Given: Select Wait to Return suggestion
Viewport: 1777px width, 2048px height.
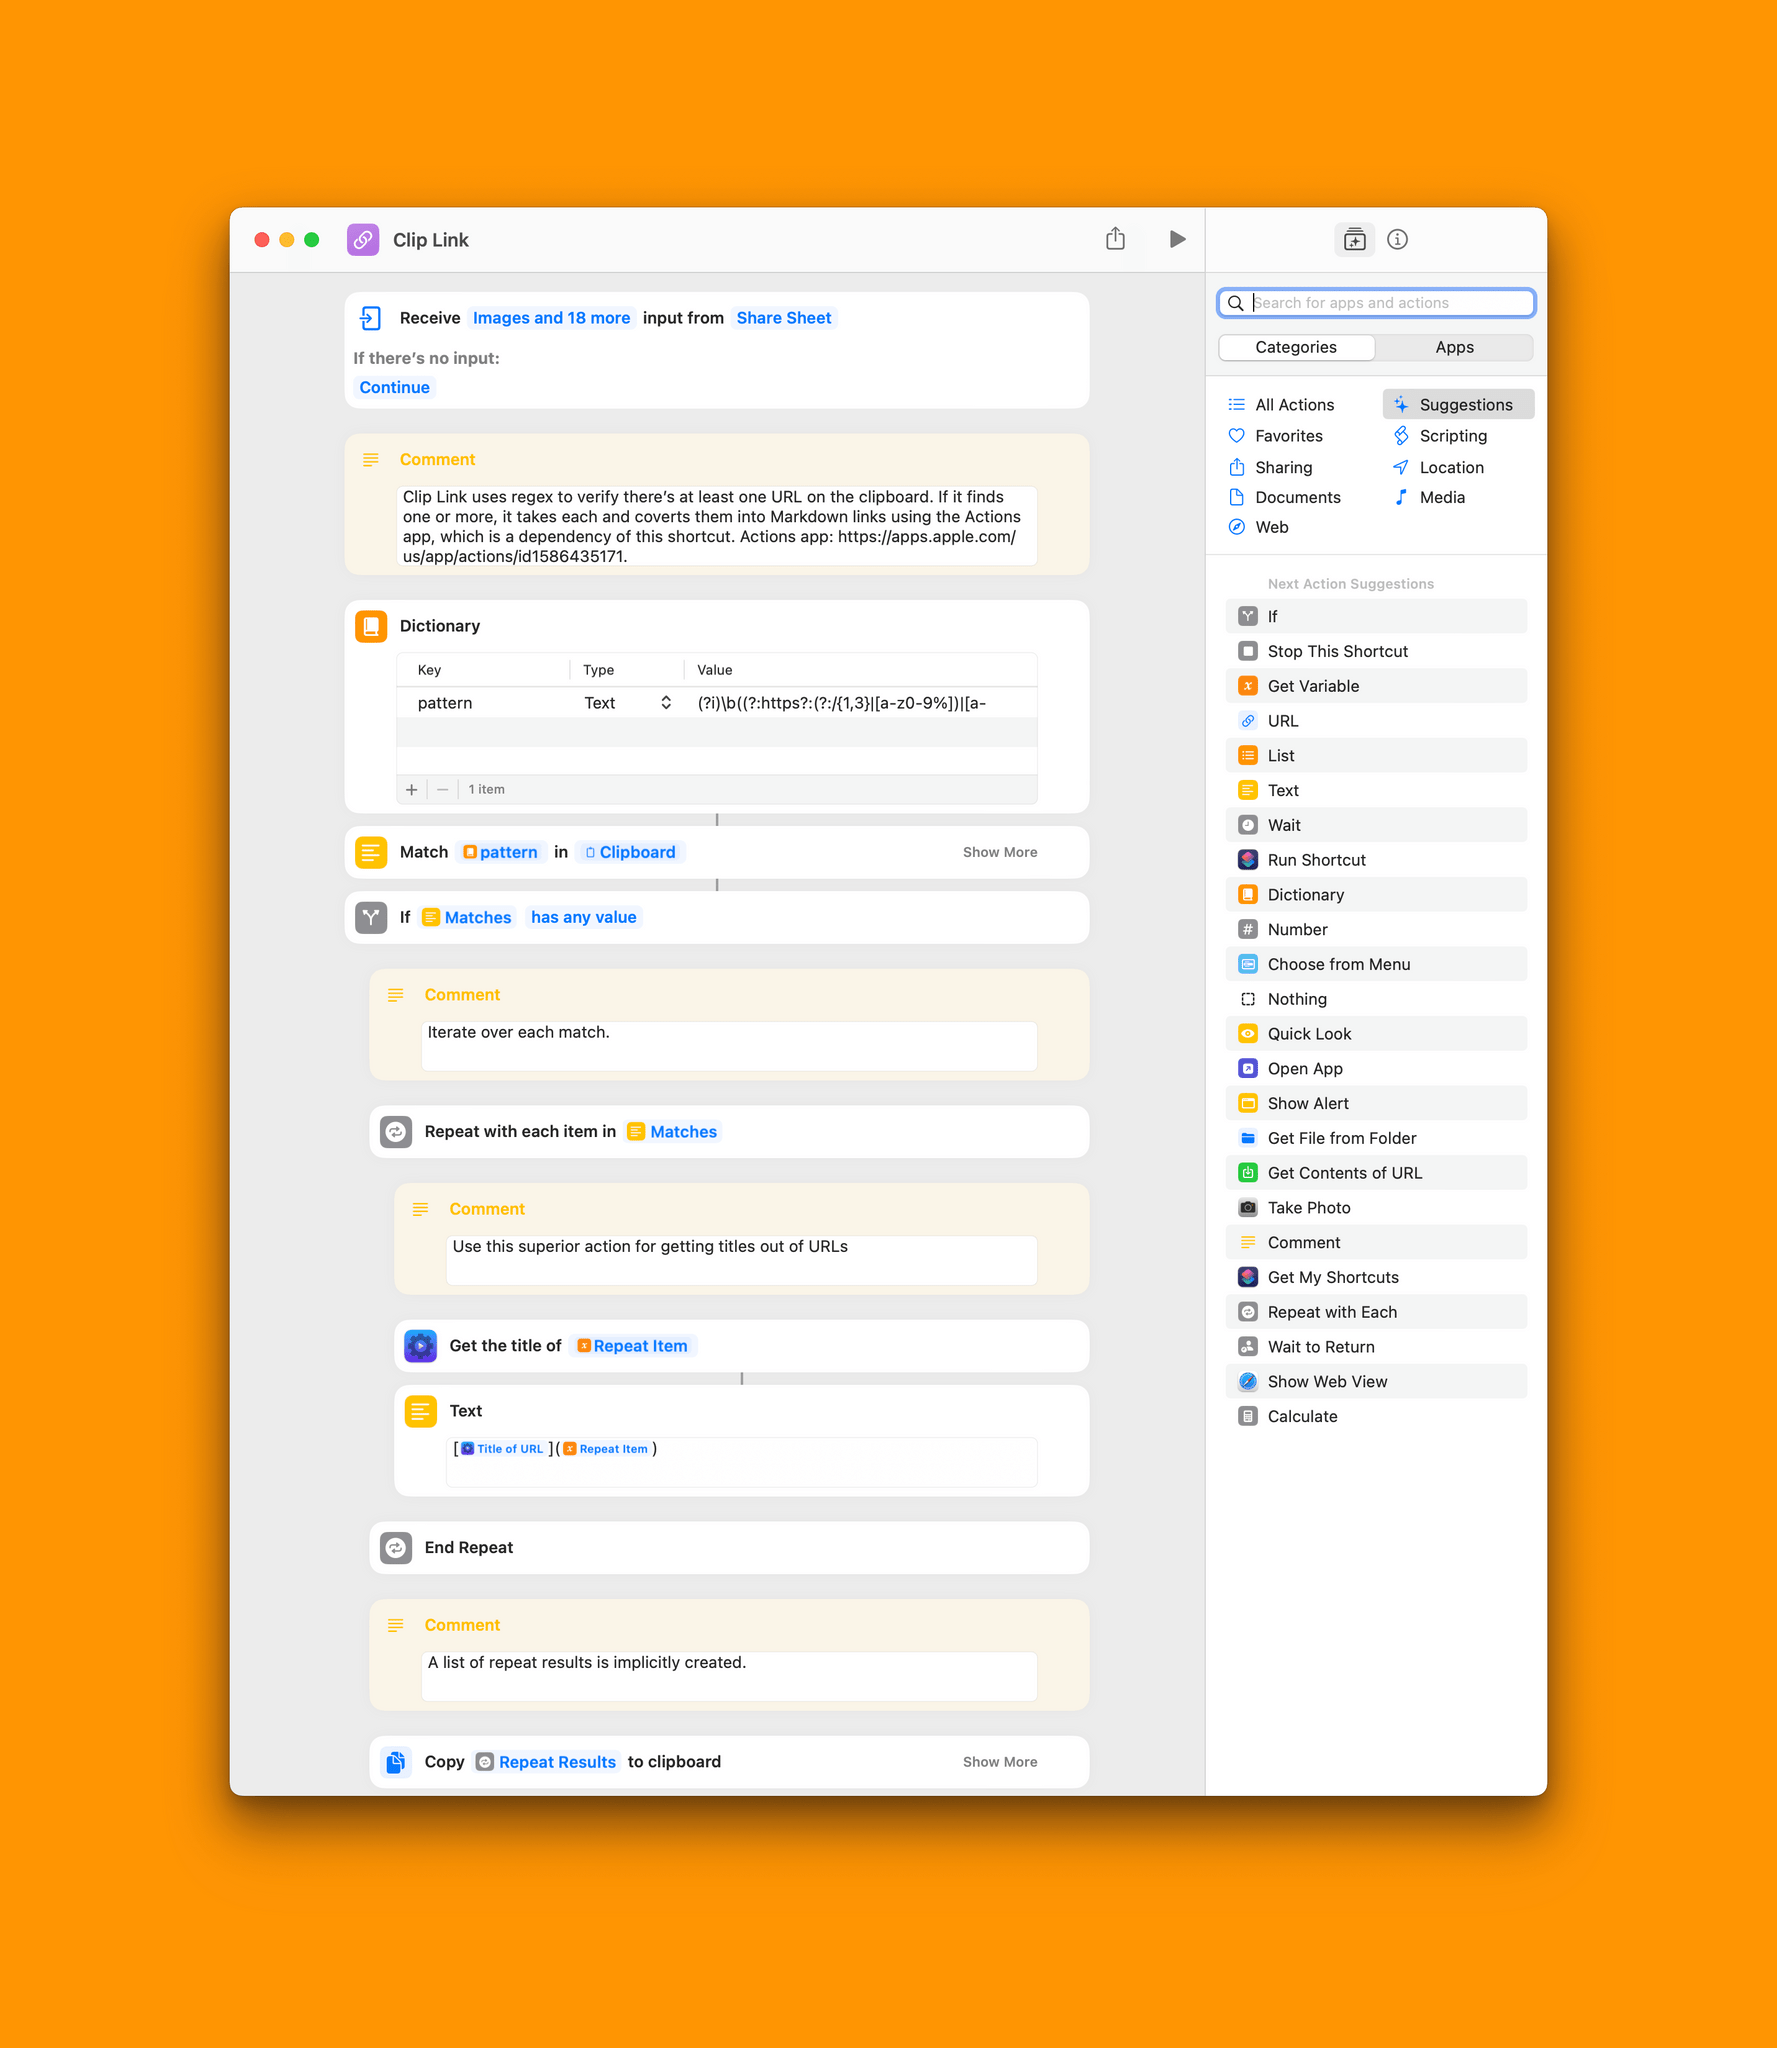Looking at the screenshot, I should (x=1376, y=1347).
